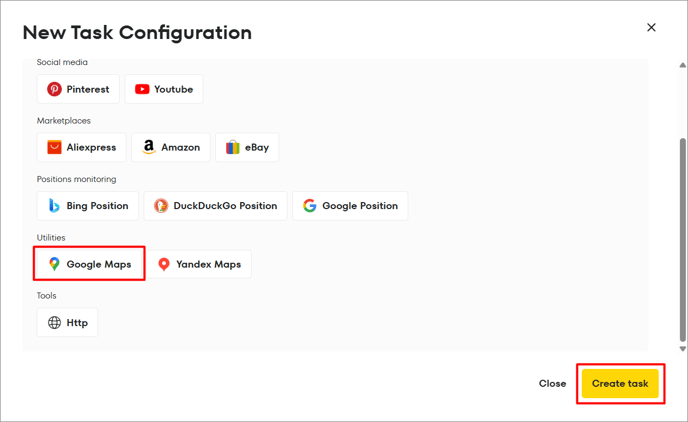Choose the Youtube task type

(x=164, y=89)
